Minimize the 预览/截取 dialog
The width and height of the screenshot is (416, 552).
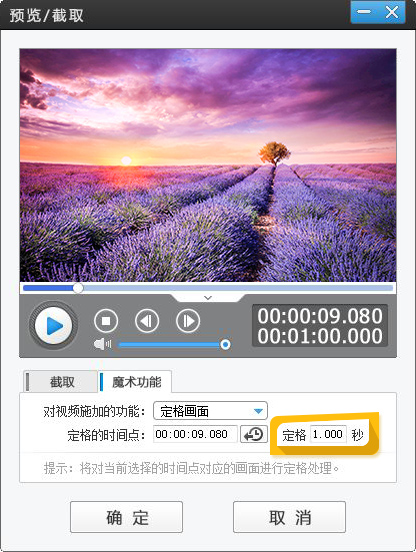pos(364,12)
